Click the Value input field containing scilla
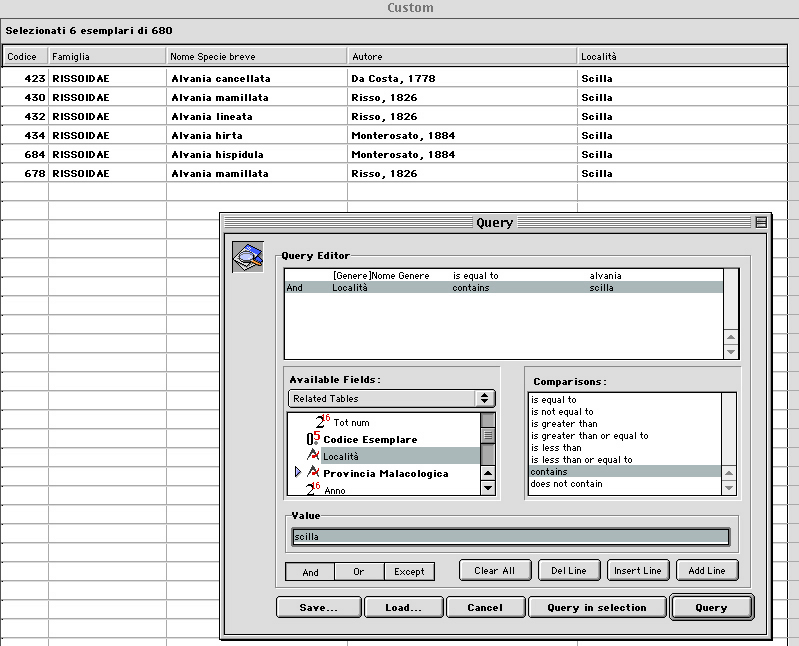 point(511,536)
